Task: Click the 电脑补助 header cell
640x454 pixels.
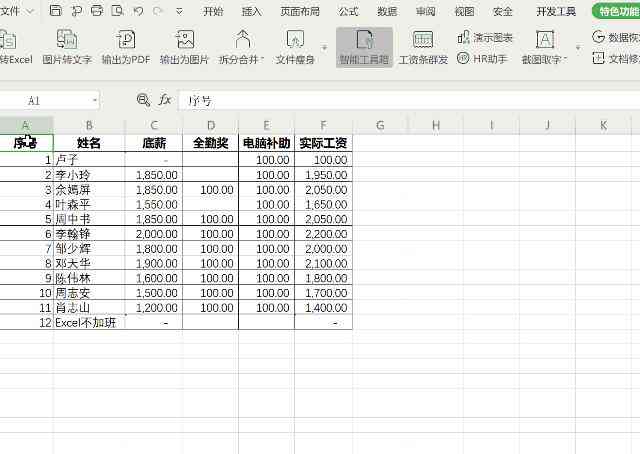Action: (267, 143)
